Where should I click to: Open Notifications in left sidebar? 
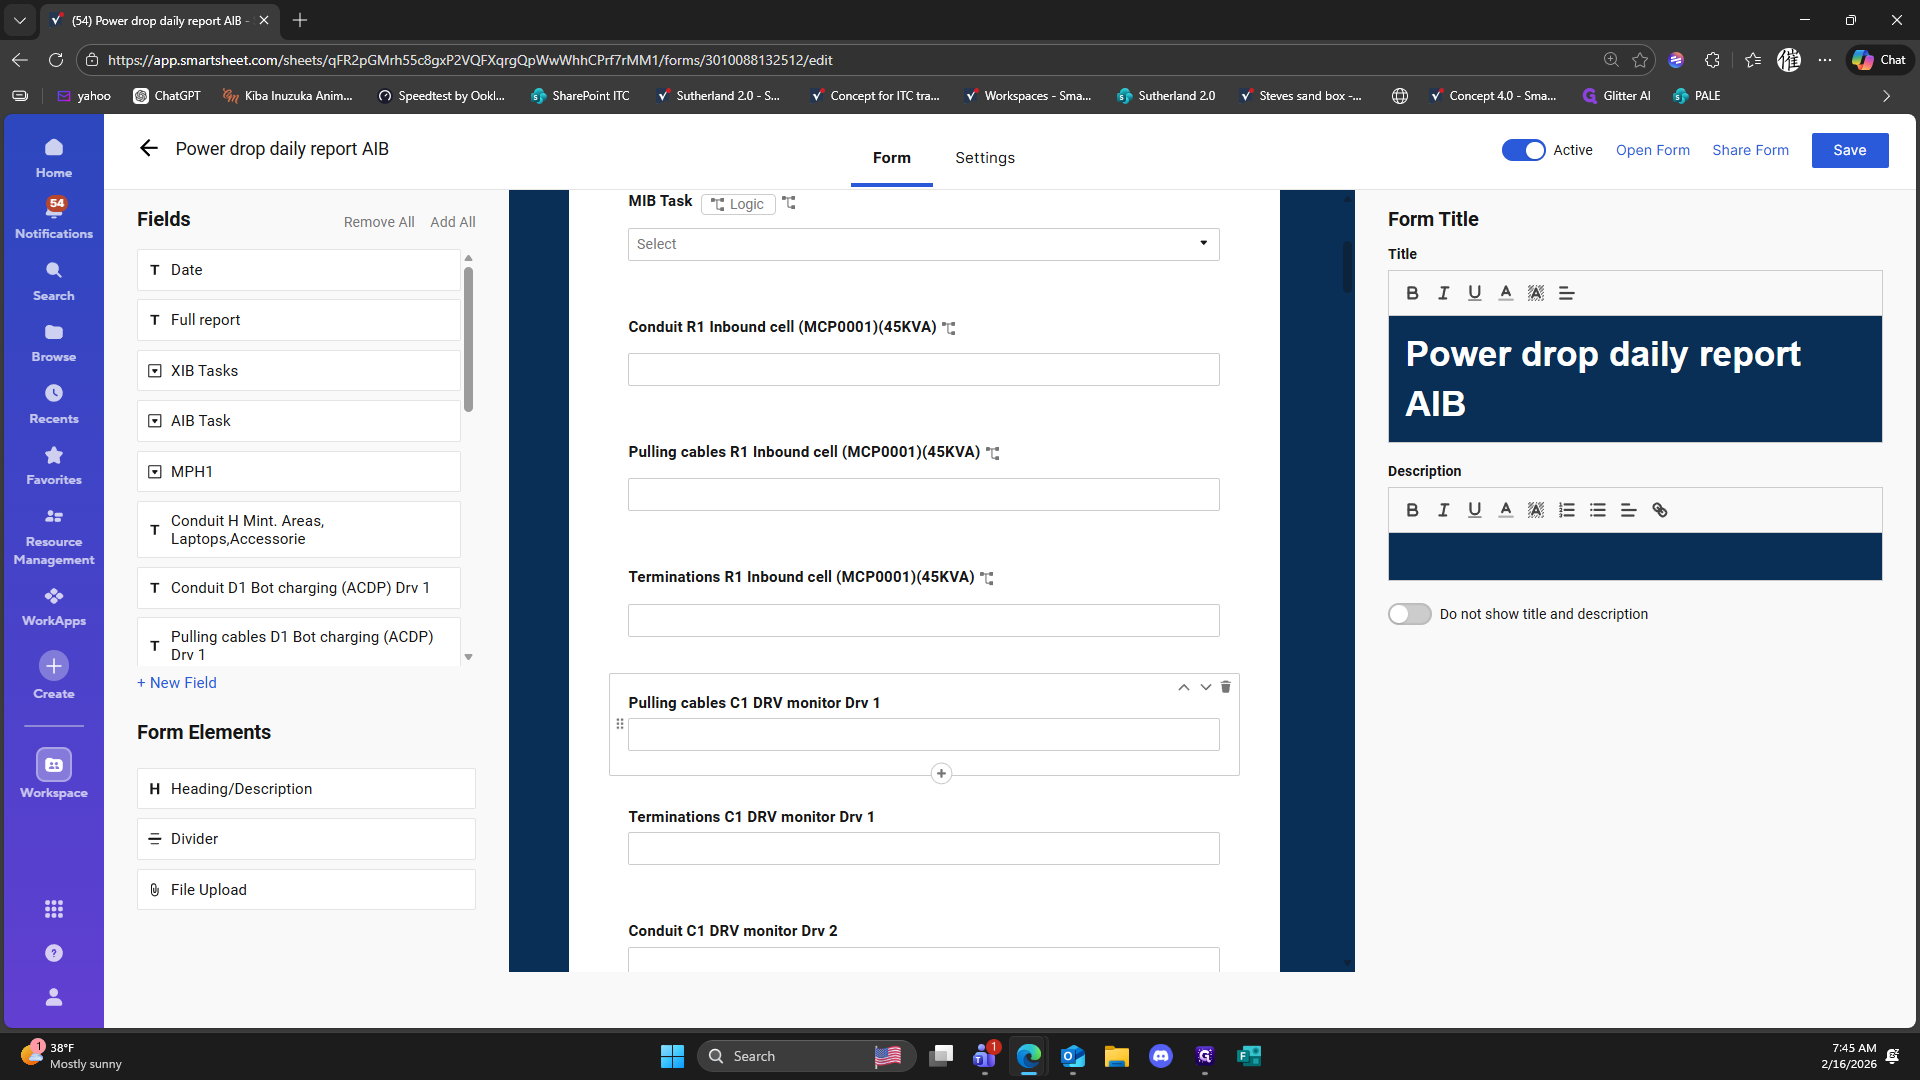pos(54,217)
